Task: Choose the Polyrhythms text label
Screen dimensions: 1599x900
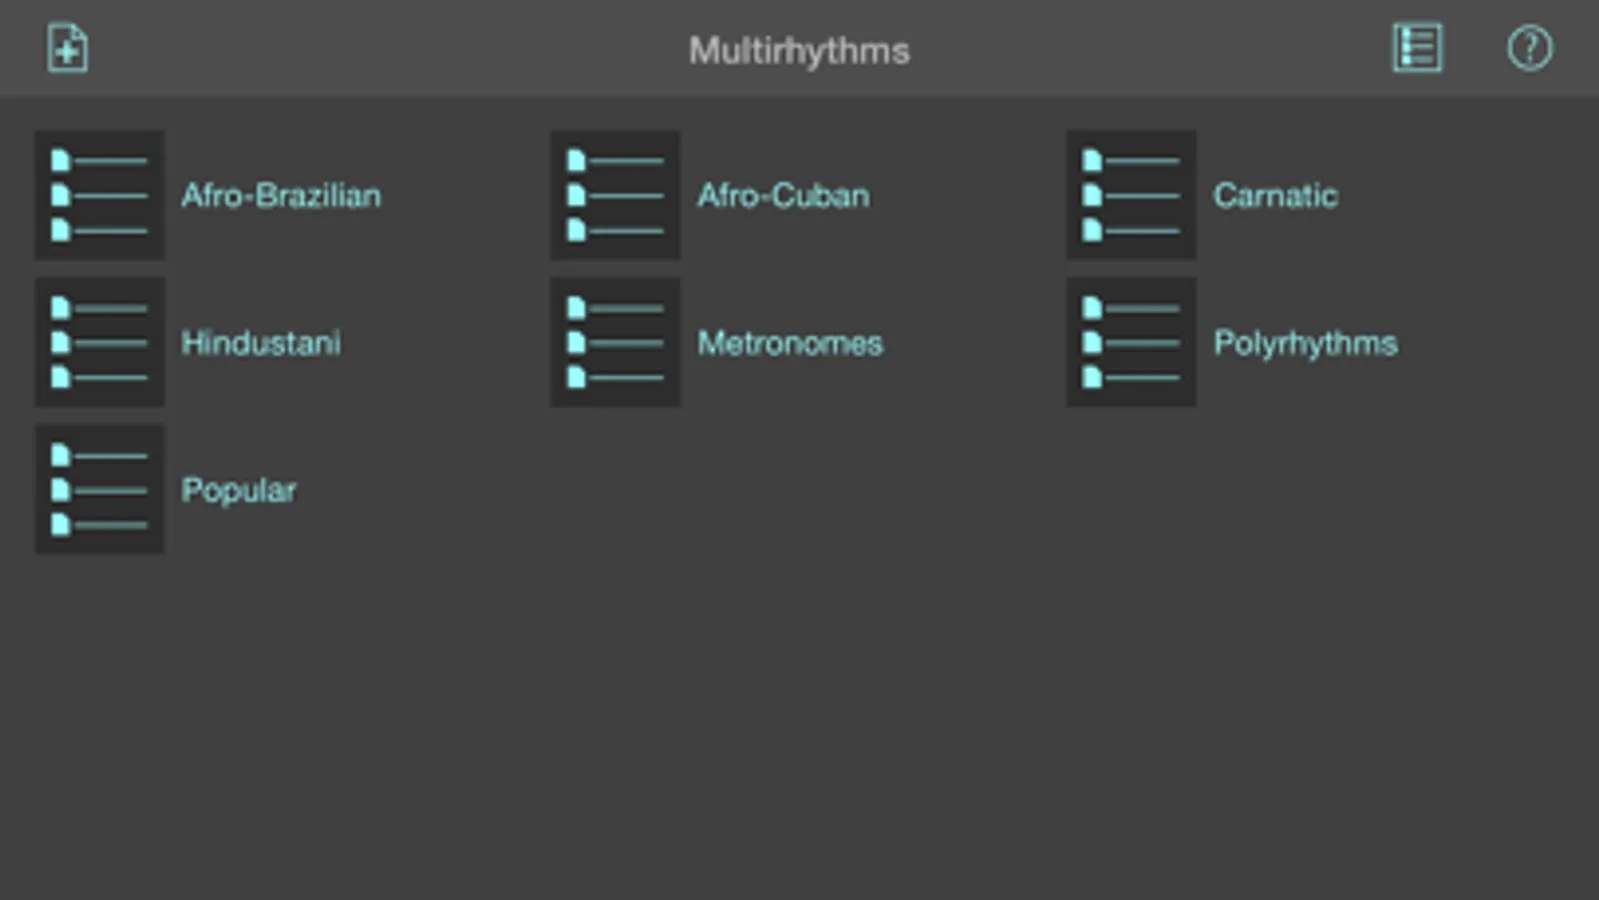Action: coord(1305,343)
